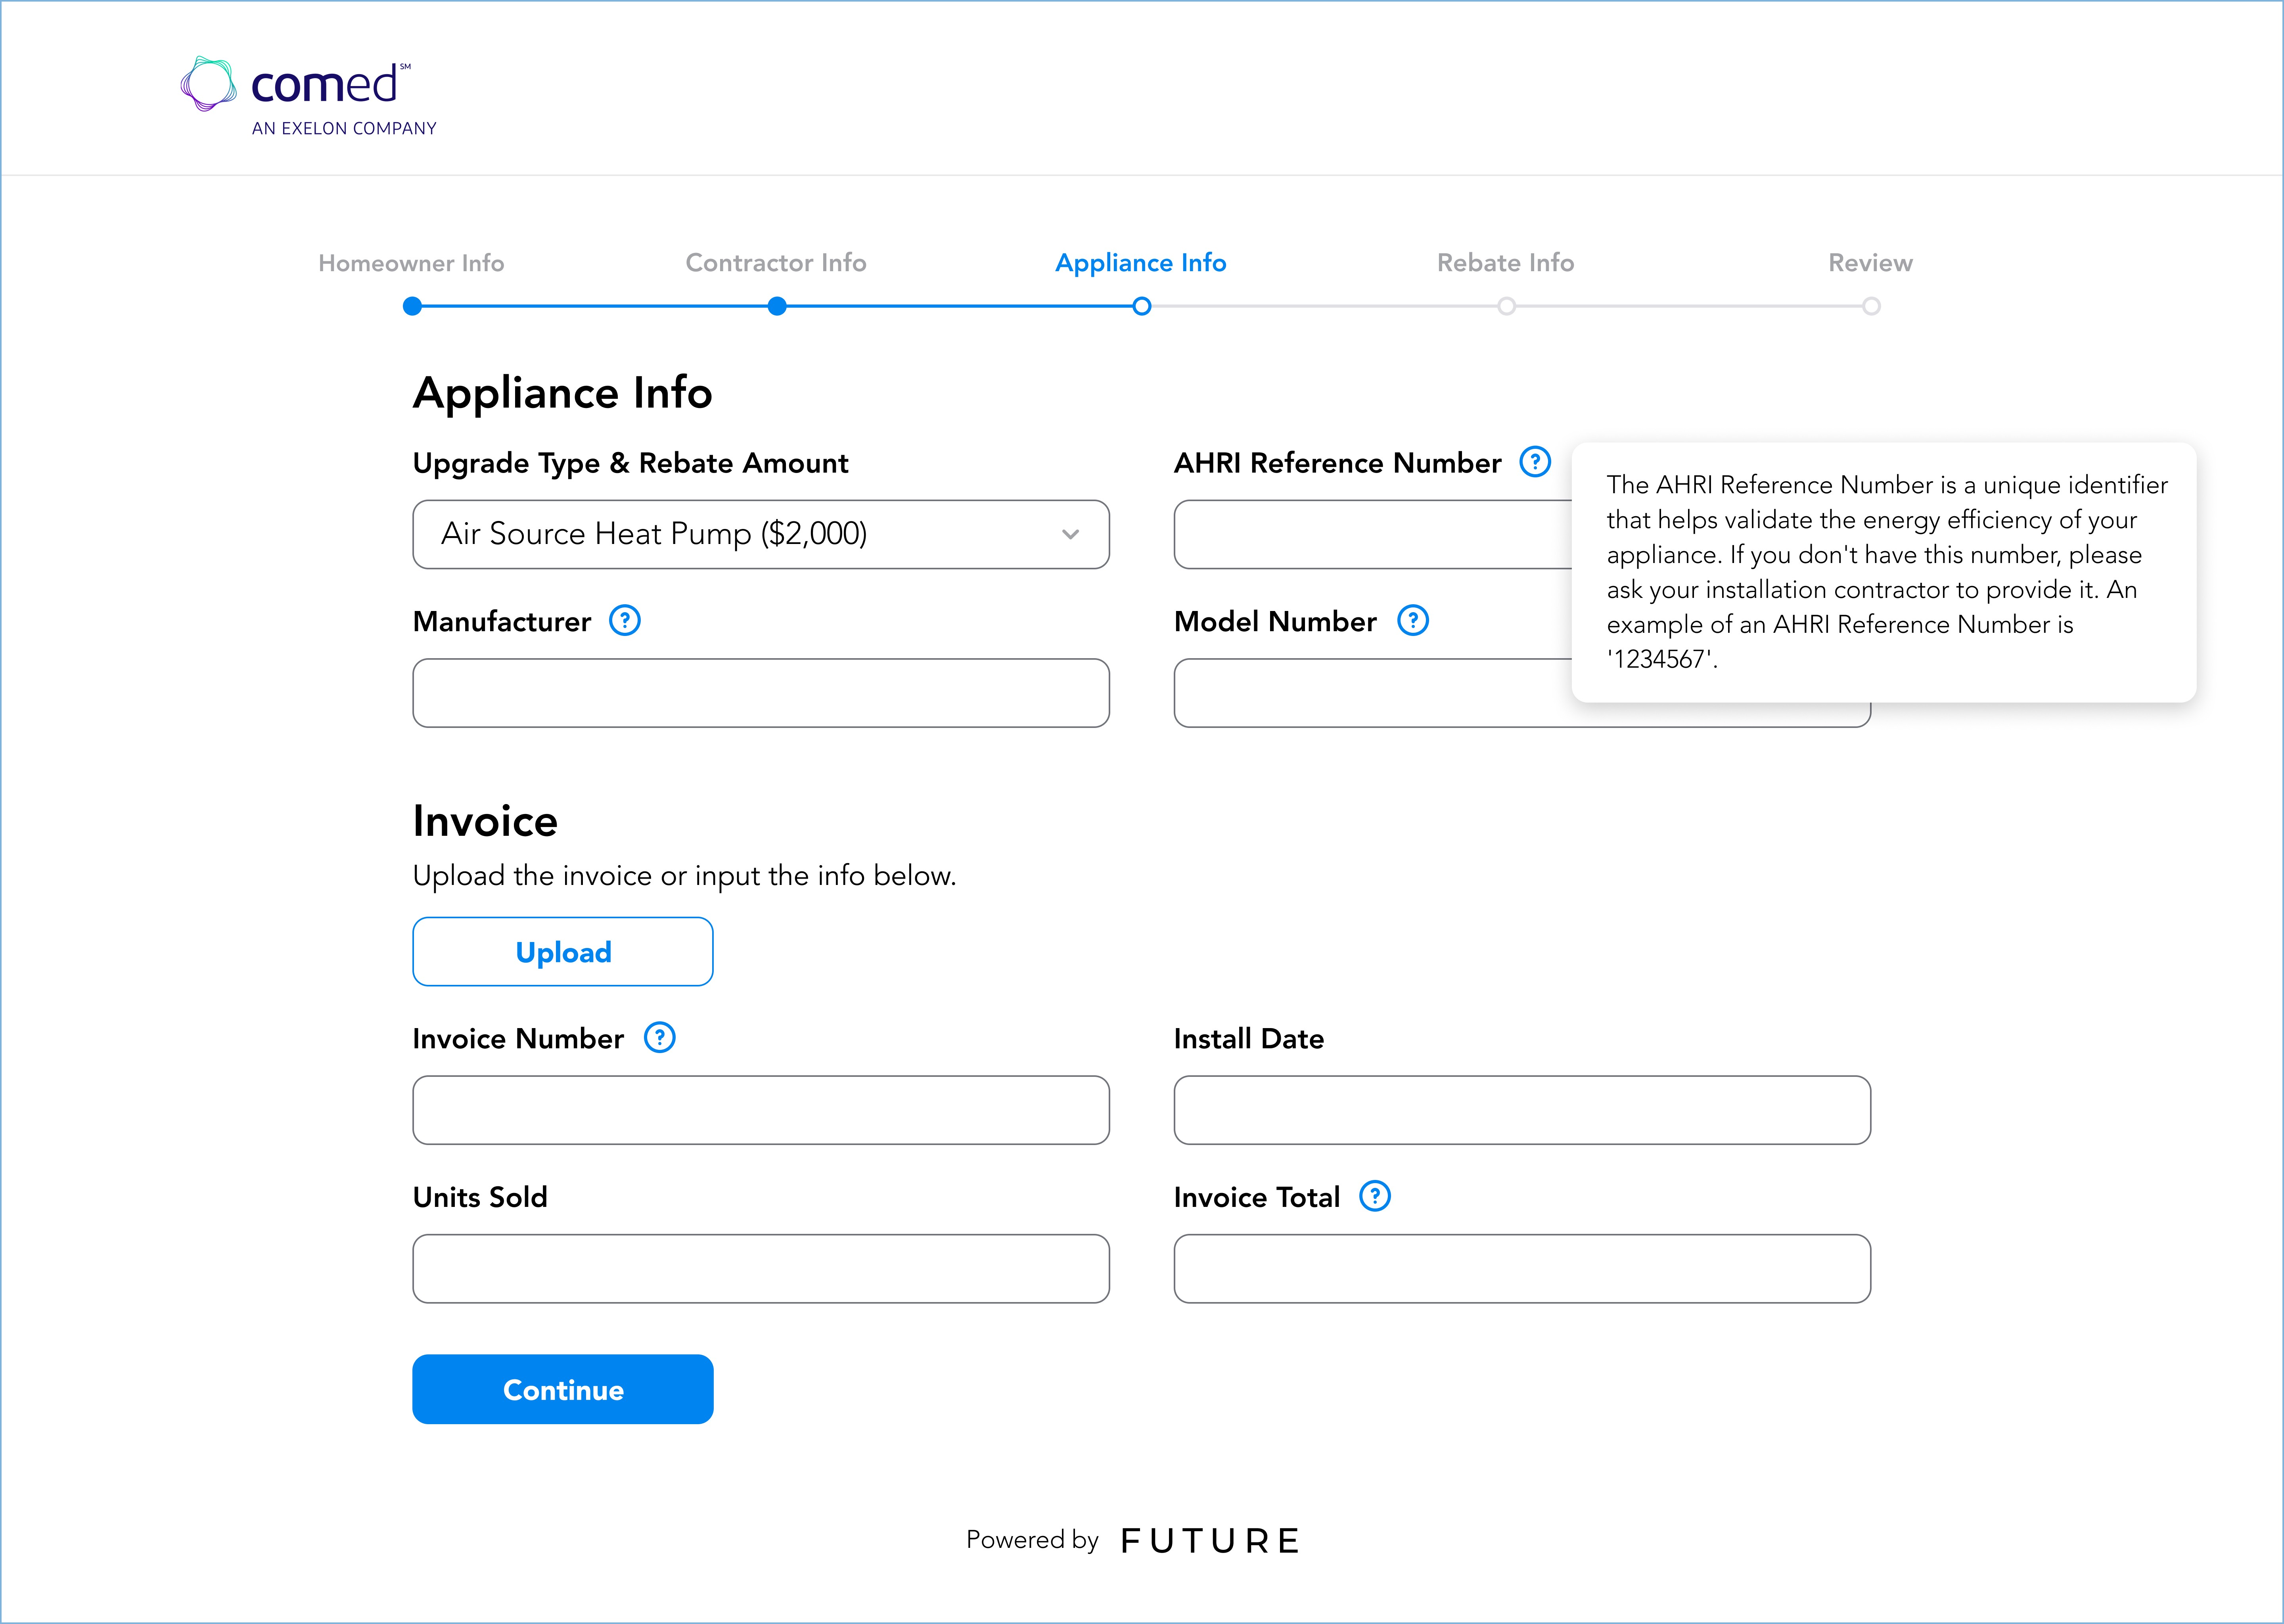Go to the Contractor Info step

point(776,263)
